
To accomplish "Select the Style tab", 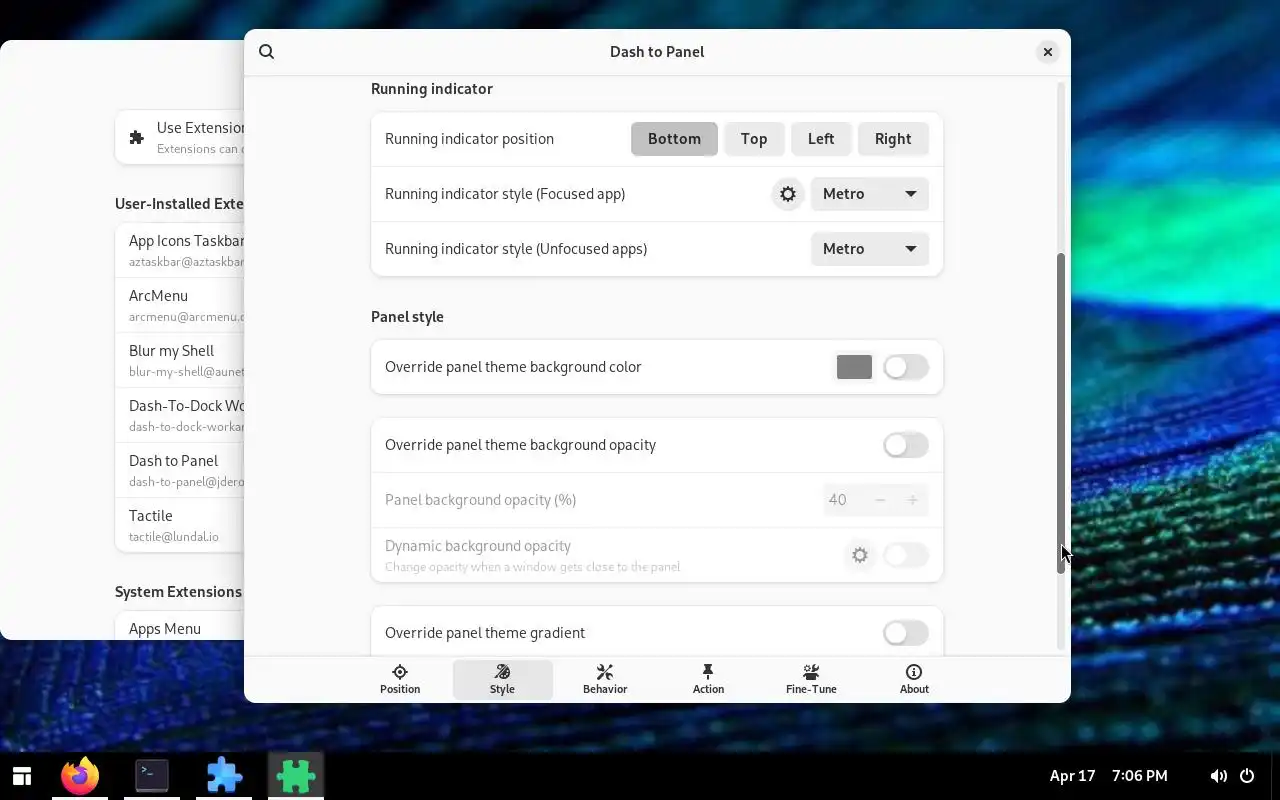I will tap(502, 680).
